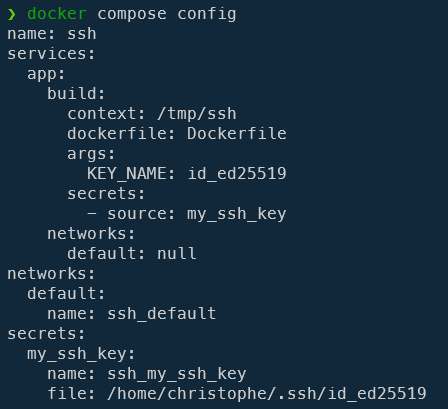Image resolution: width=448 pixels, height=409 pixels.
Task: Click the word docker in the command
Action: [57, 14]
